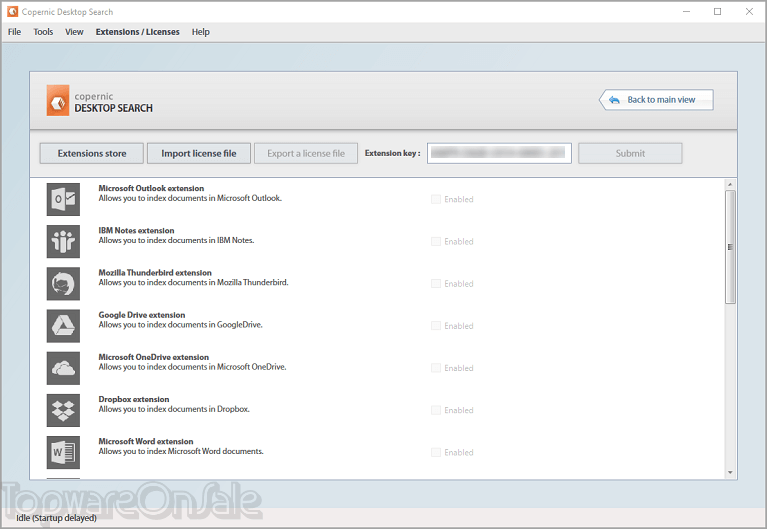
Task: Click the scrollbar up arrow
Action: coord(730,184)
